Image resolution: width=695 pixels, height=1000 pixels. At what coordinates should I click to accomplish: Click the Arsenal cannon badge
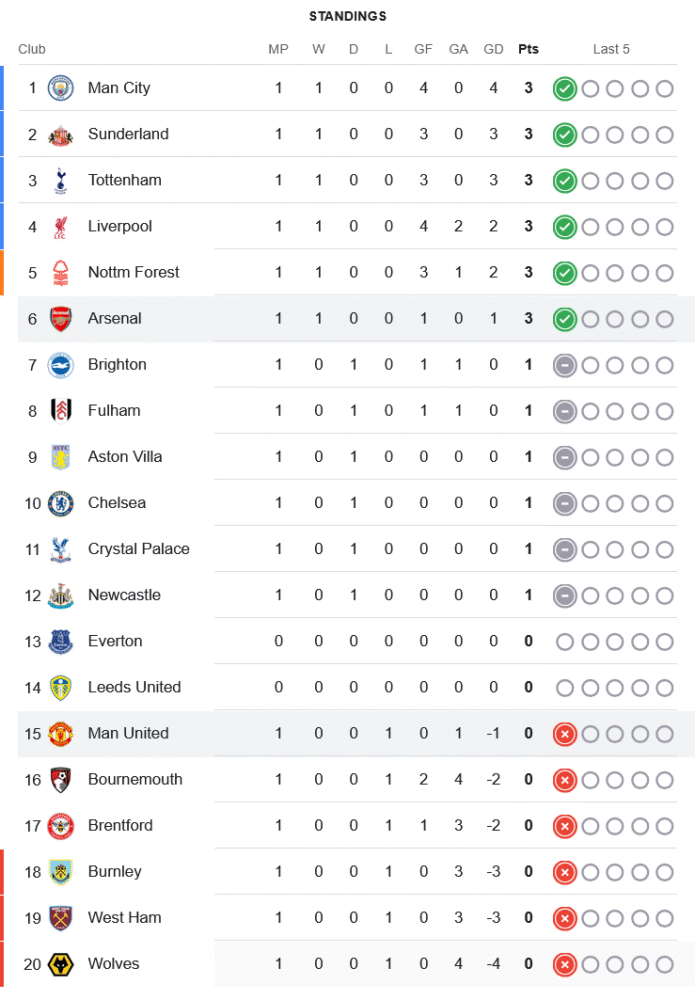pos(61,318)
